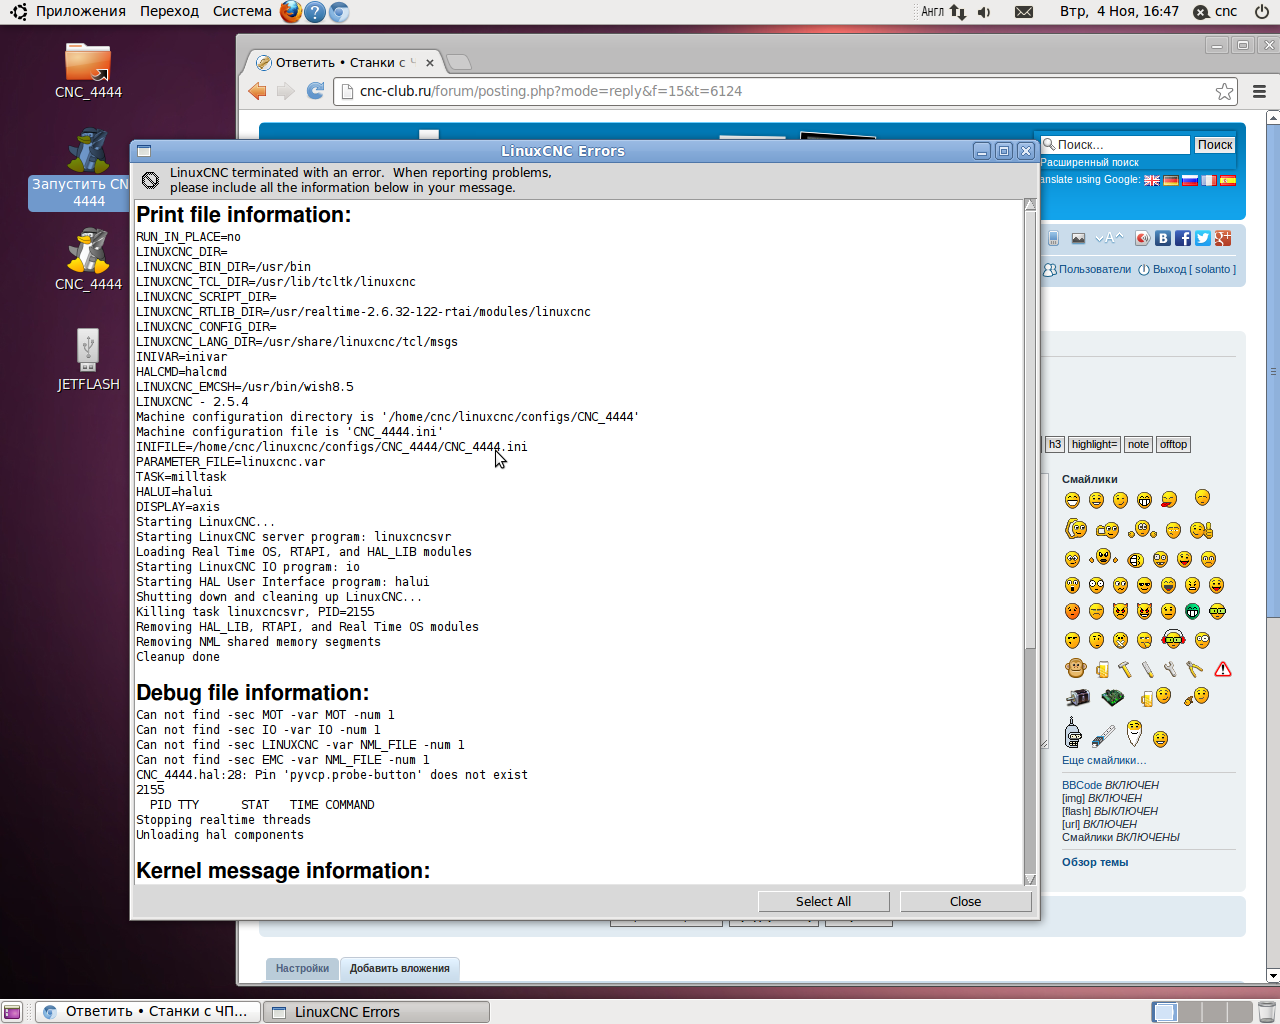The height and width of the screenshot is (1024, 1280).
Task: Click the BBCode link in posting options
Action: click(x=1082, y=785)
